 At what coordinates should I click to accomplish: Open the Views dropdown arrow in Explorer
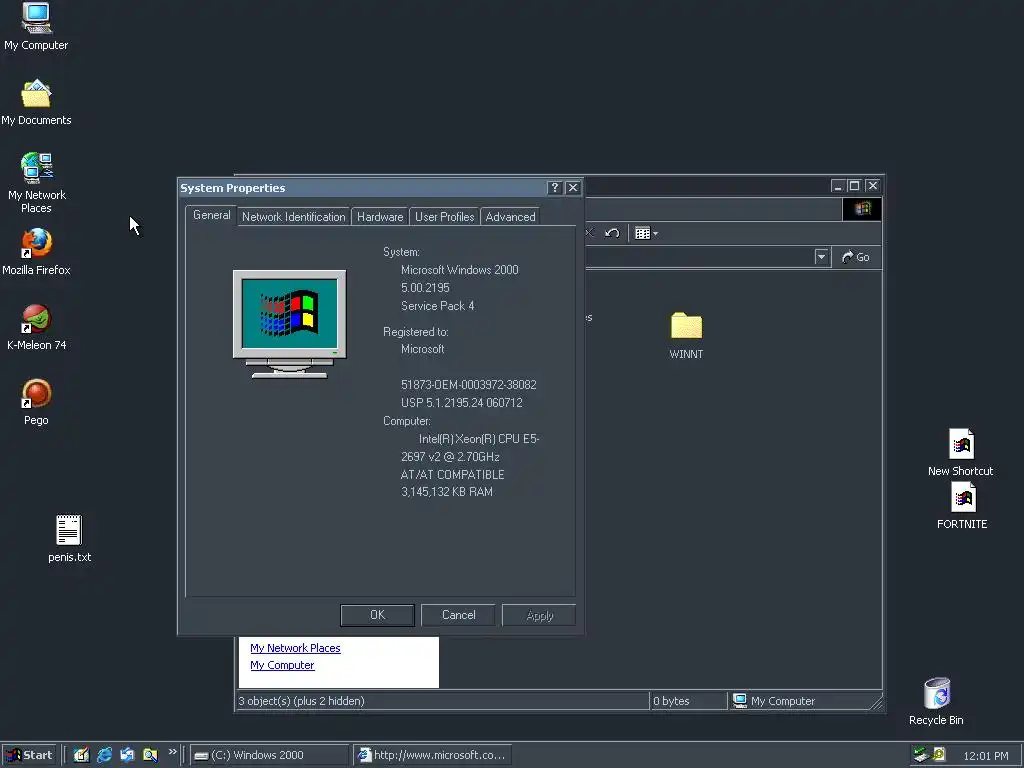click(655, 234)
